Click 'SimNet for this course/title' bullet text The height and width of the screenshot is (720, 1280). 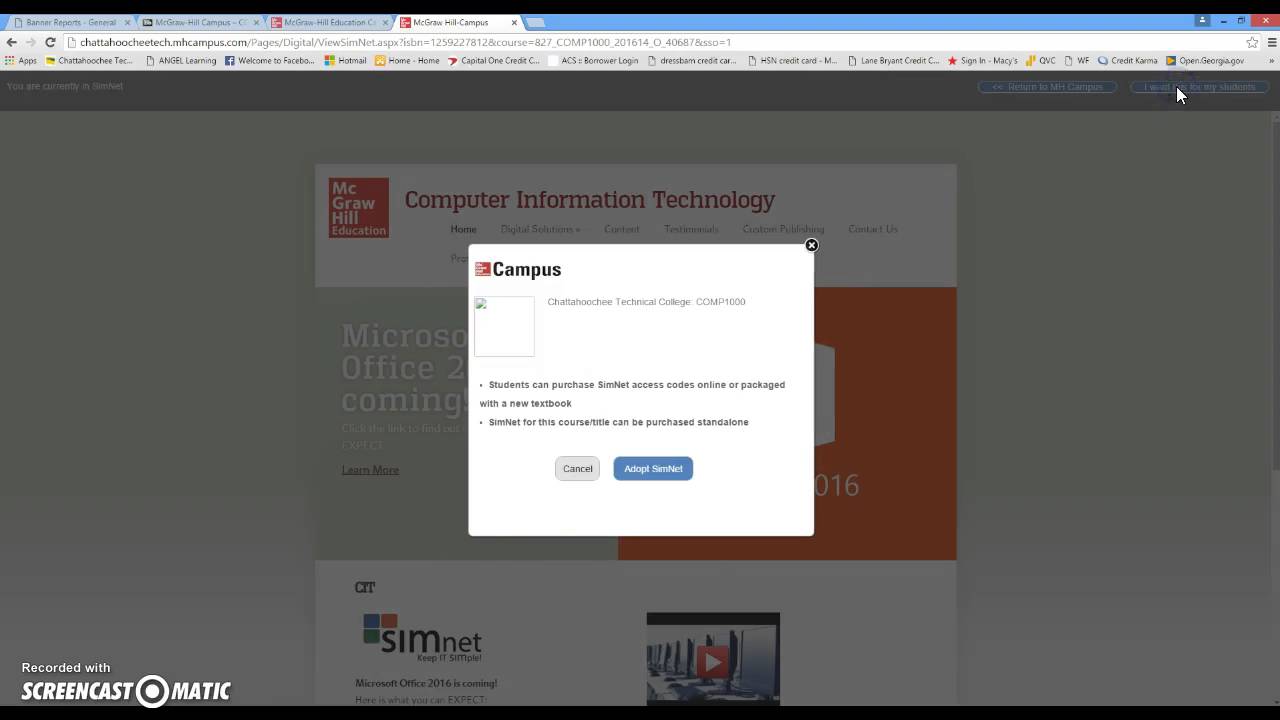pyautogui.click(x=619, y=422)
